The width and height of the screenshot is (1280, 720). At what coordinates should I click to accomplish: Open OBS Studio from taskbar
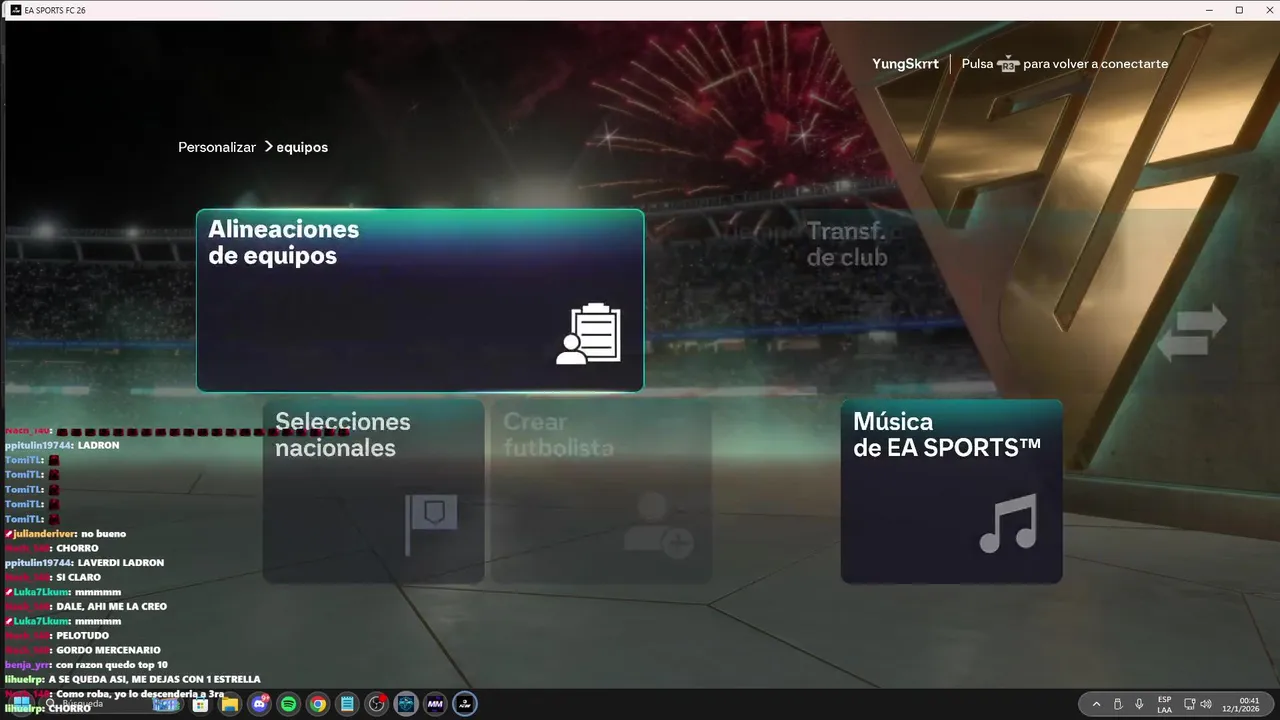click(376, 704)
